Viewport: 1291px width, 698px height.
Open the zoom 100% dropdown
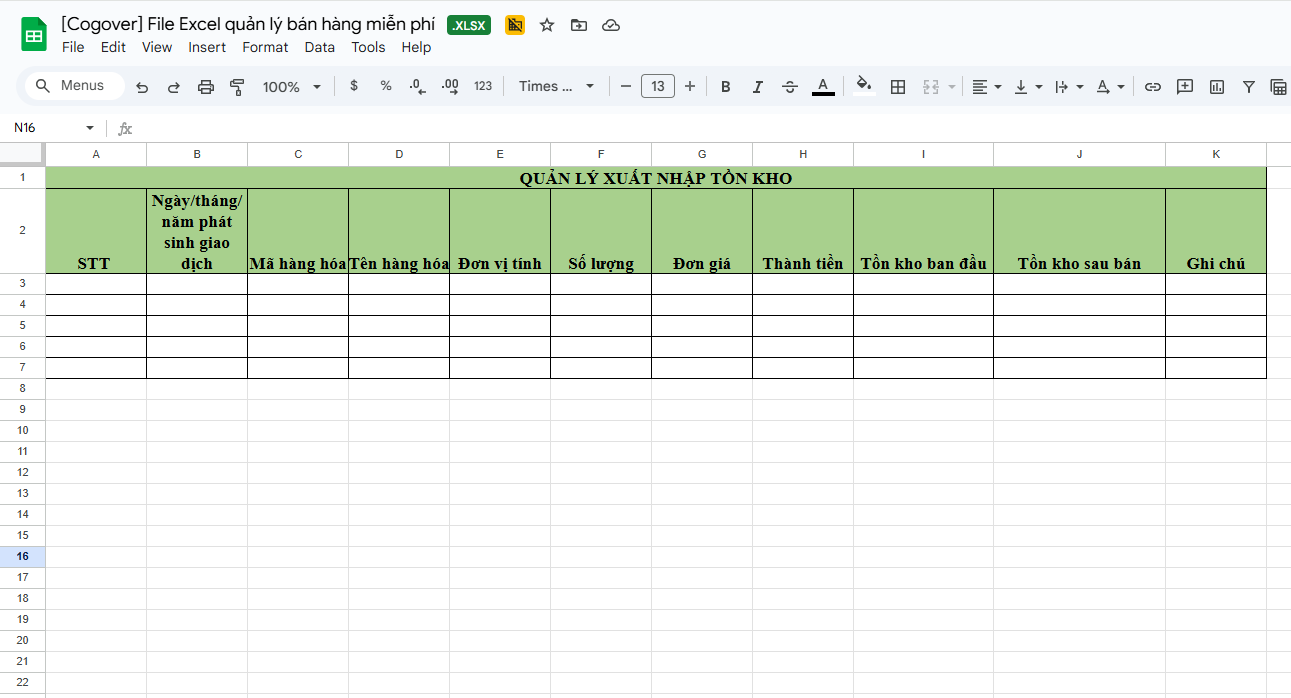pyautogui.click(x=291, y=87)
